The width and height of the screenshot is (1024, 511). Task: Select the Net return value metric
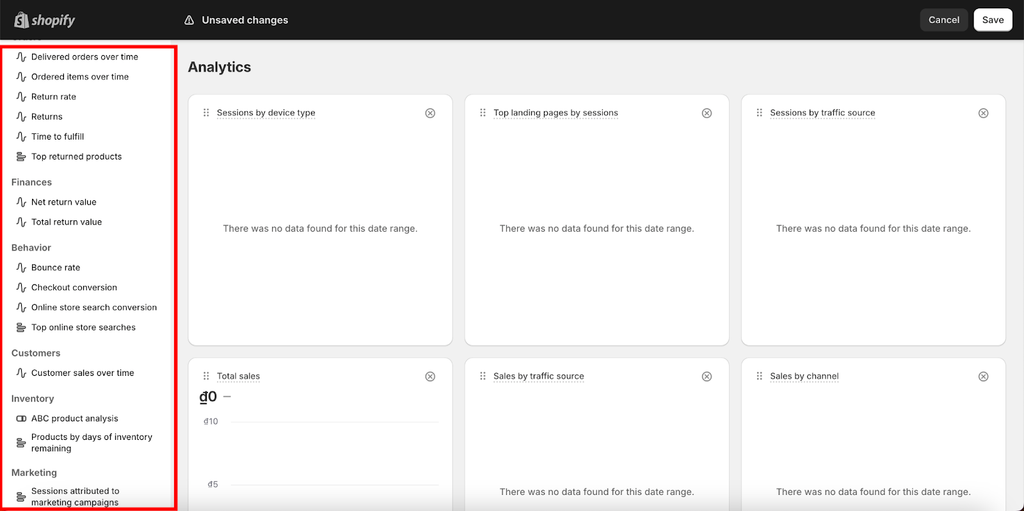pyautogui.click(x=64, y=203)
